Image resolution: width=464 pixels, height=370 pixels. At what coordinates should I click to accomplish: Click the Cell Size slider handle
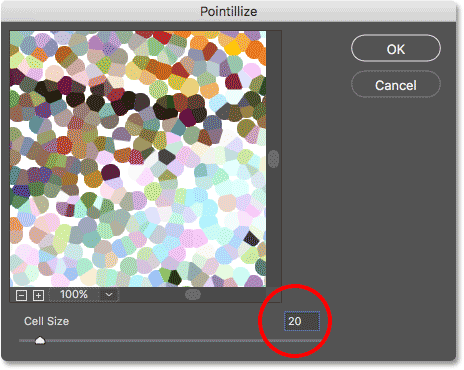tap(40, 340)
